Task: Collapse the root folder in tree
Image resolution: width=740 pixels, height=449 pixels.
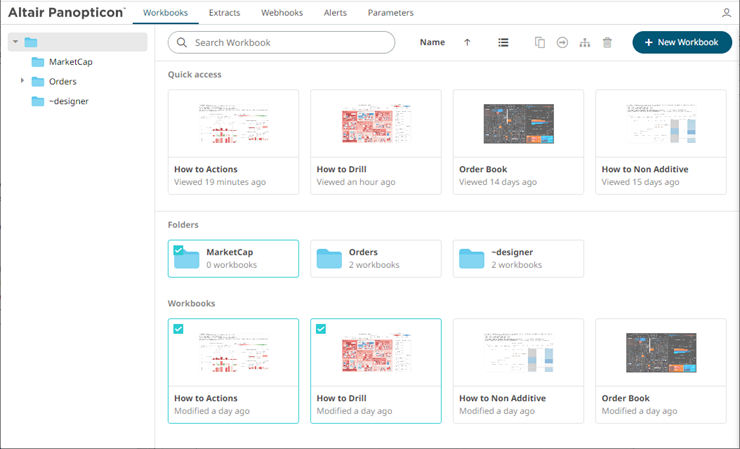Action: pos(15,42)
